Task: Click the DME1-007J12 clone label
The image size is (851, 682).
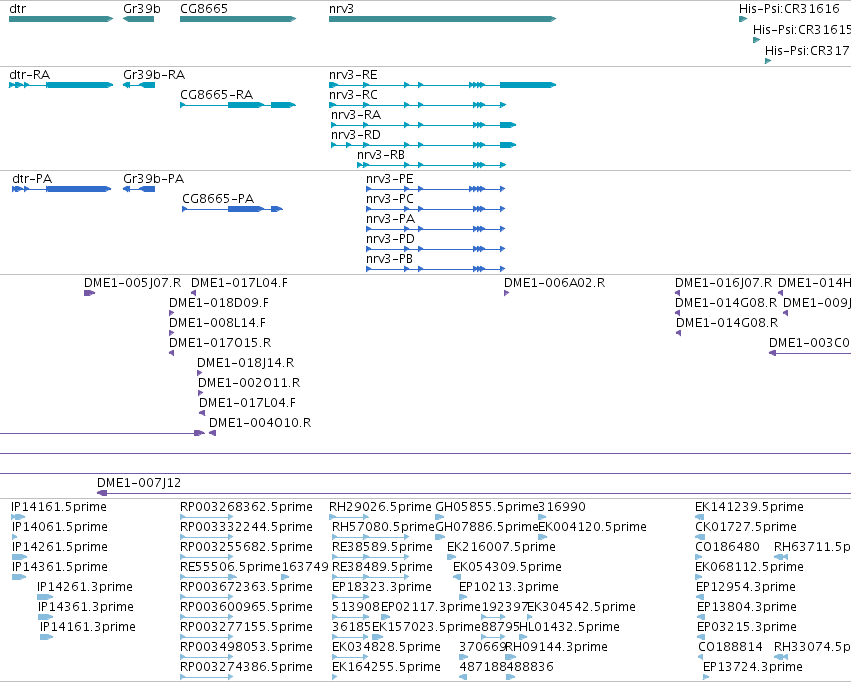Action: (x=139, y=483)
